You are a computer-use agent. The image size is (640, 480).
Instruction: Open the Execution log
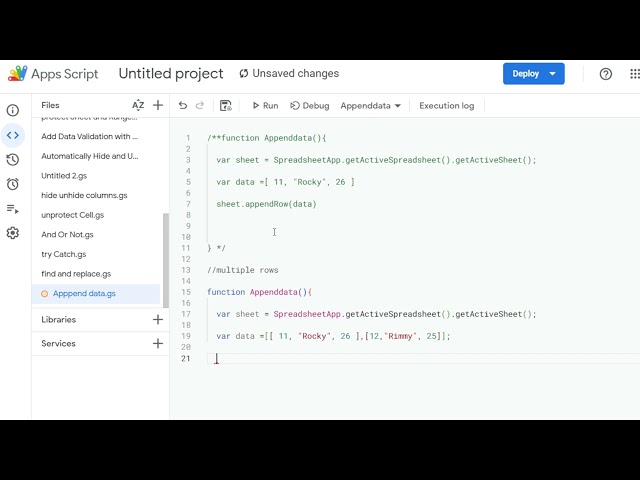(447, 106)
